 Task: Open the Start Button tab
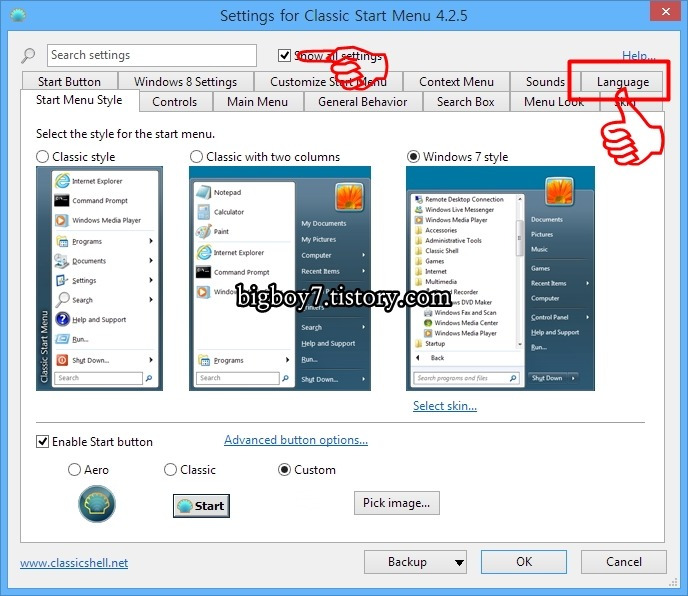point(69,82)
